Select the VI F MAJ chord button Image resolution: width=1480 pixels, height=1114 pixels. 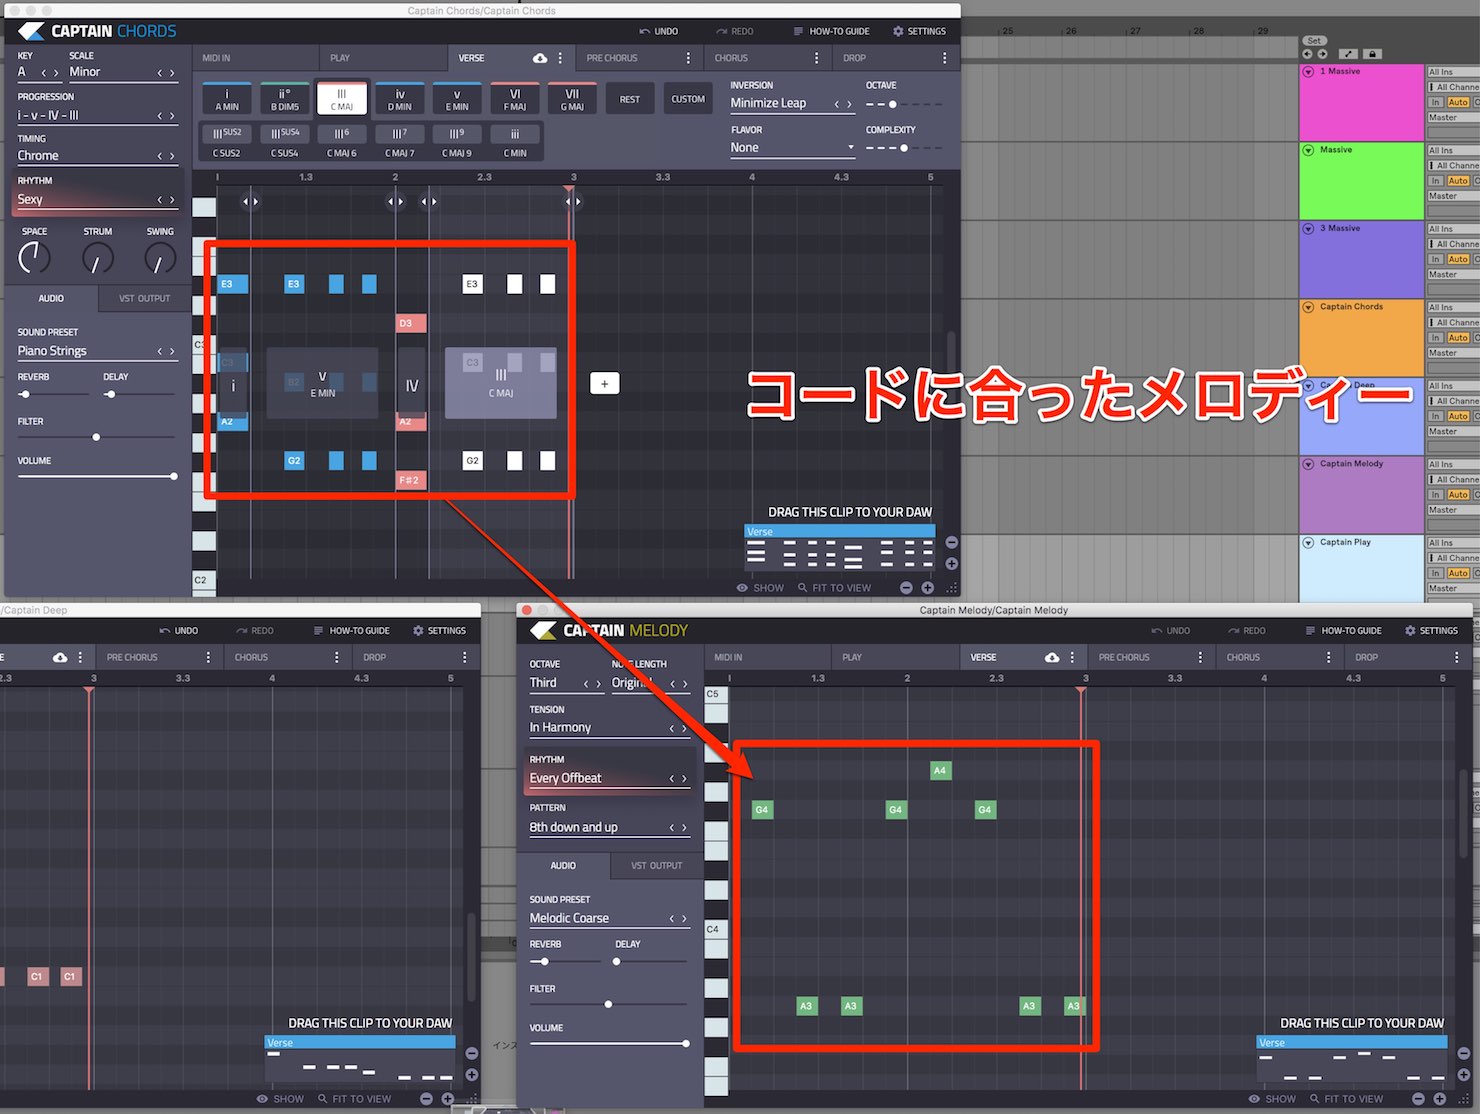(x=515, y=99)
